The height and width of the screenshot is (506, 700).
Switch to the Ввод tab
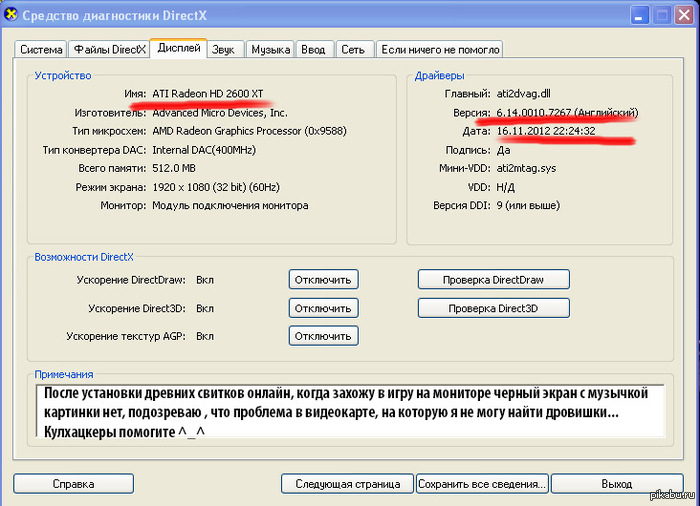314,49
